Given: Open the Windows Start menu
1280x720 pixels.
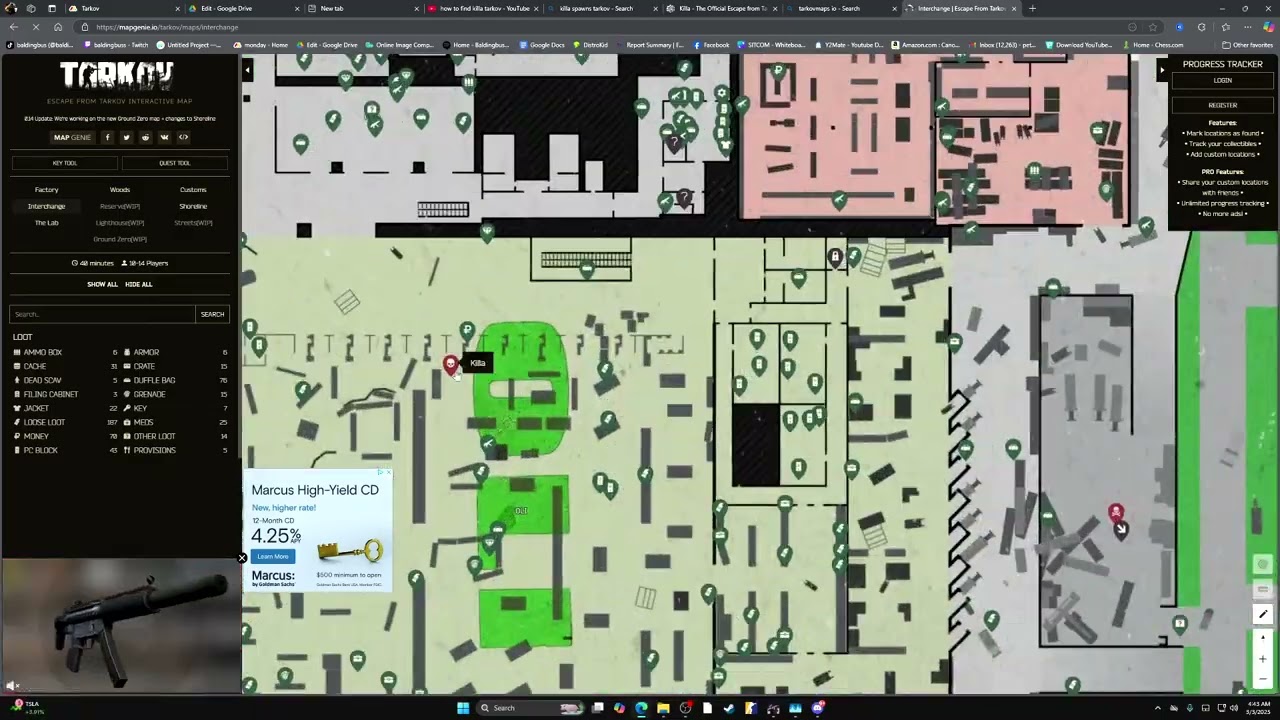Looking at the screenshot, I should [463, 708].
